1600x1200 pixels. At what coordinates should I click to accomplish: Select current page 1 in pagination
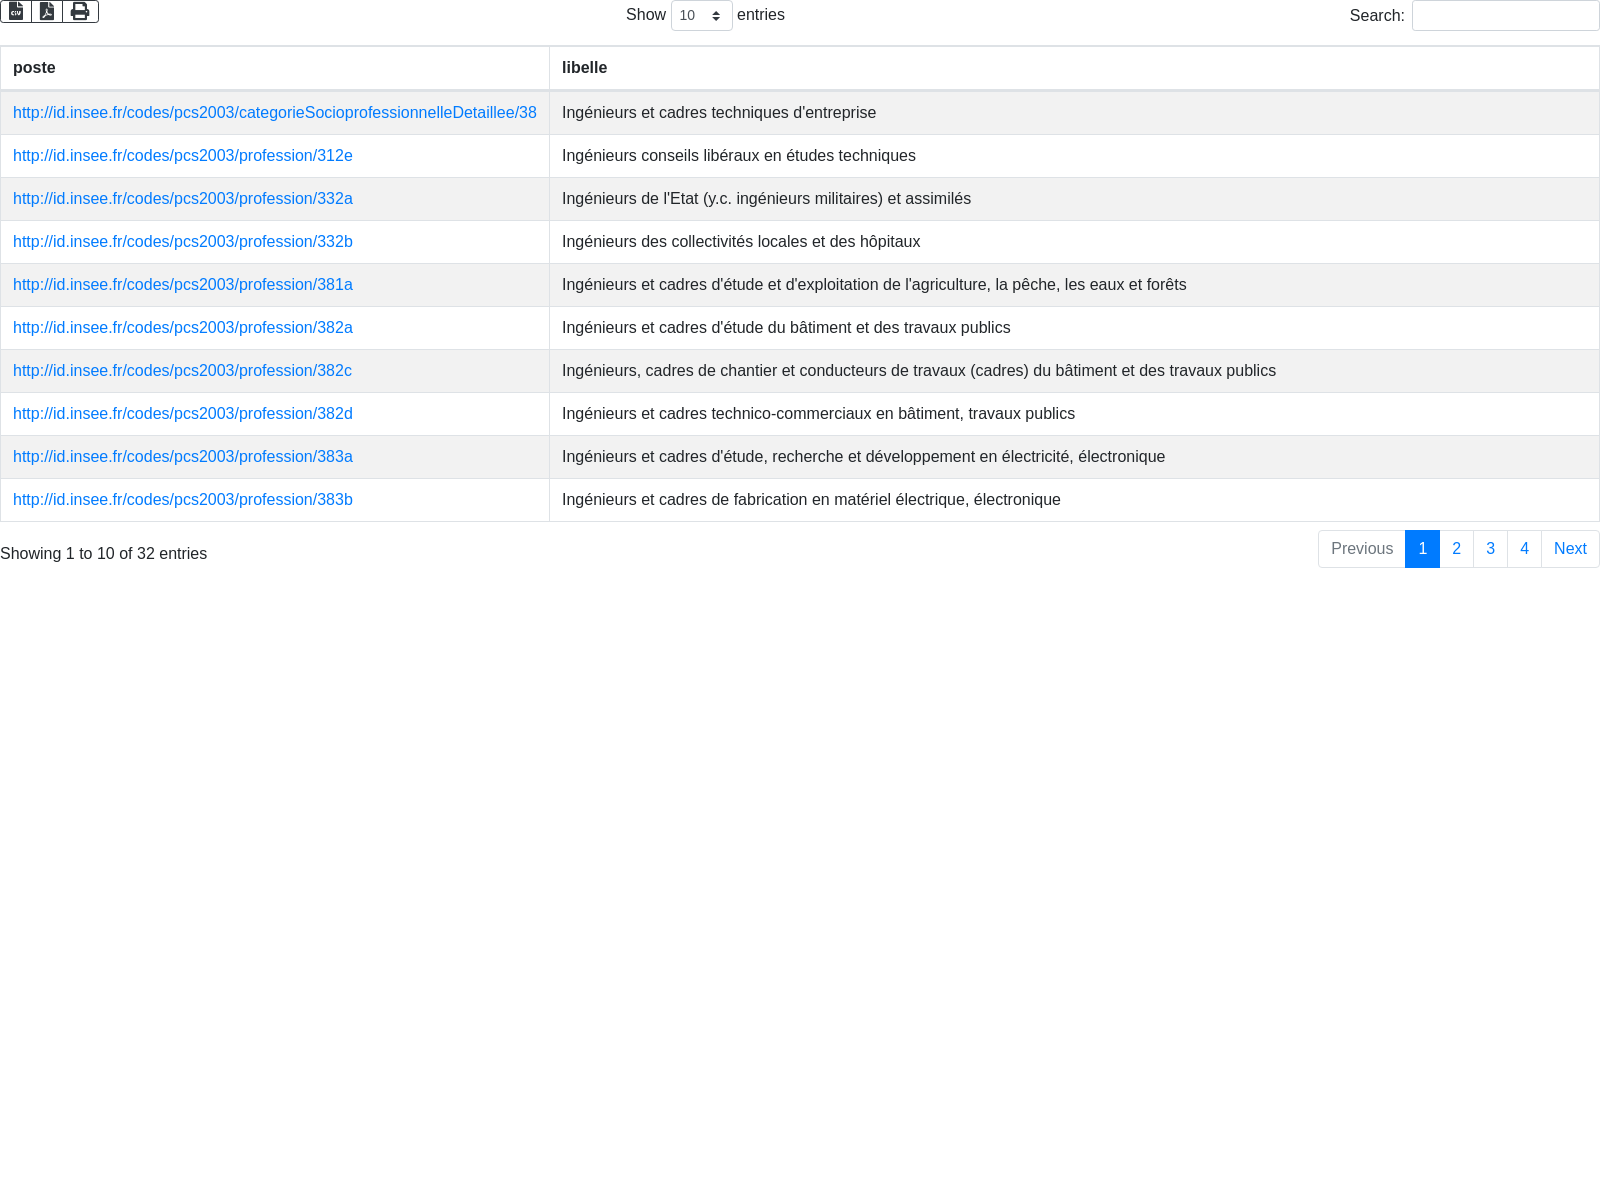point(1422,549)
